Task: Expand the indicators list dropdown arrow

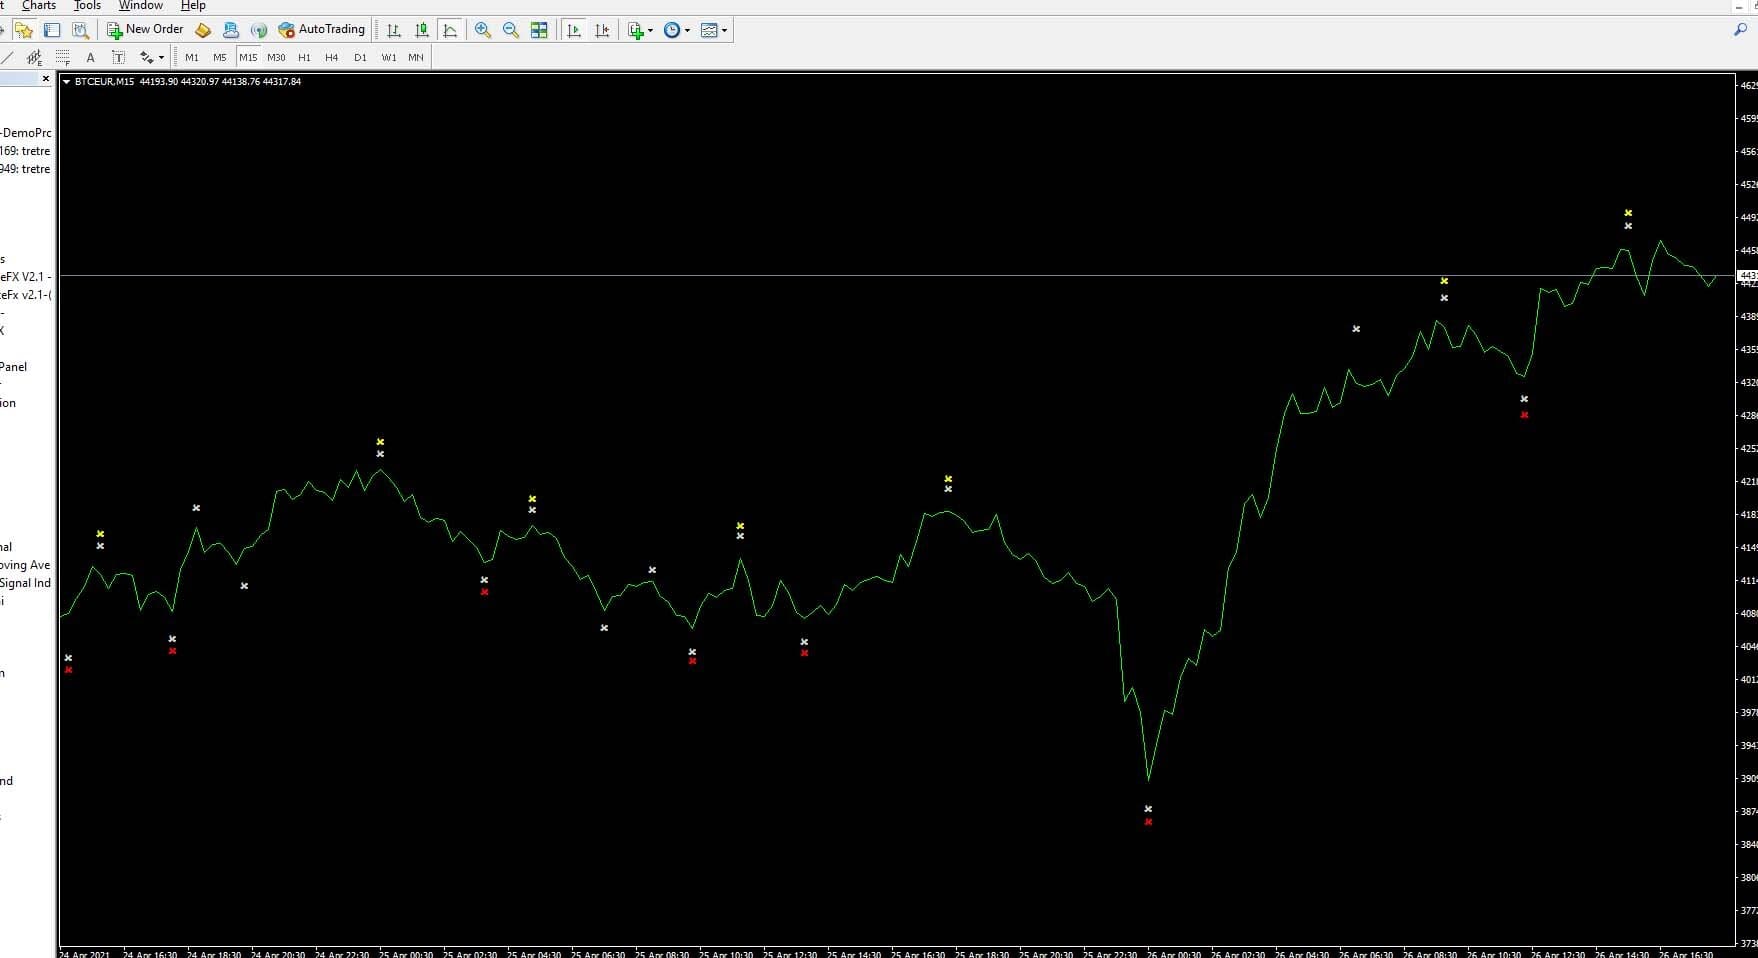Action: [651, 30]
